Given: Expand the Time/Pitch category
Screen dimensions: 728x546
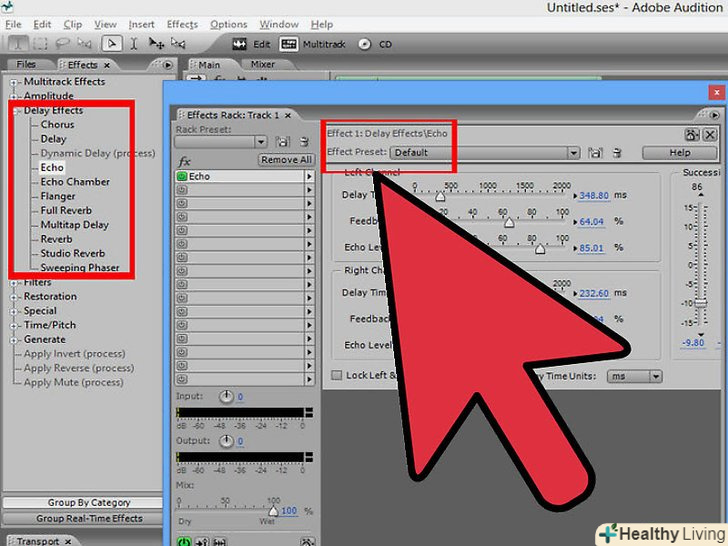Looking at the screenshot, I should click(13, 326).
